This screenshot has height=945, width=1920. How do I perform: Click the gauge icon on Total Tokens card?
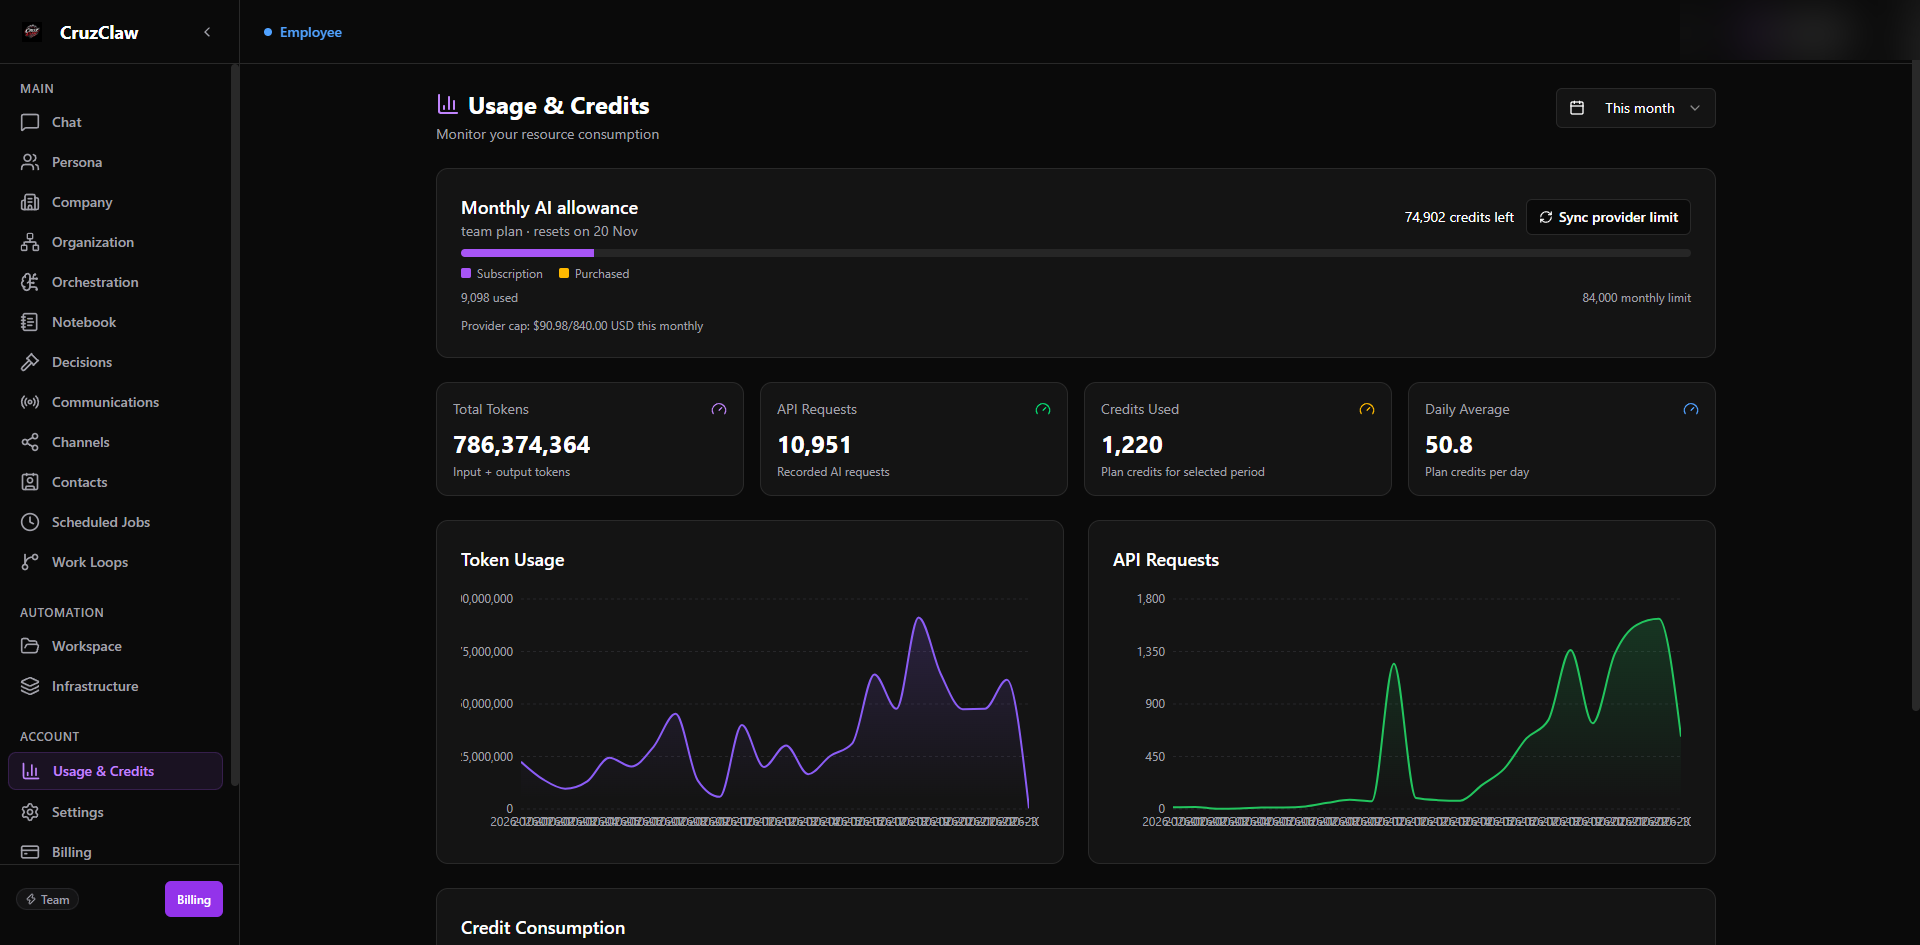pyautogui.click(x=719, y=409)
